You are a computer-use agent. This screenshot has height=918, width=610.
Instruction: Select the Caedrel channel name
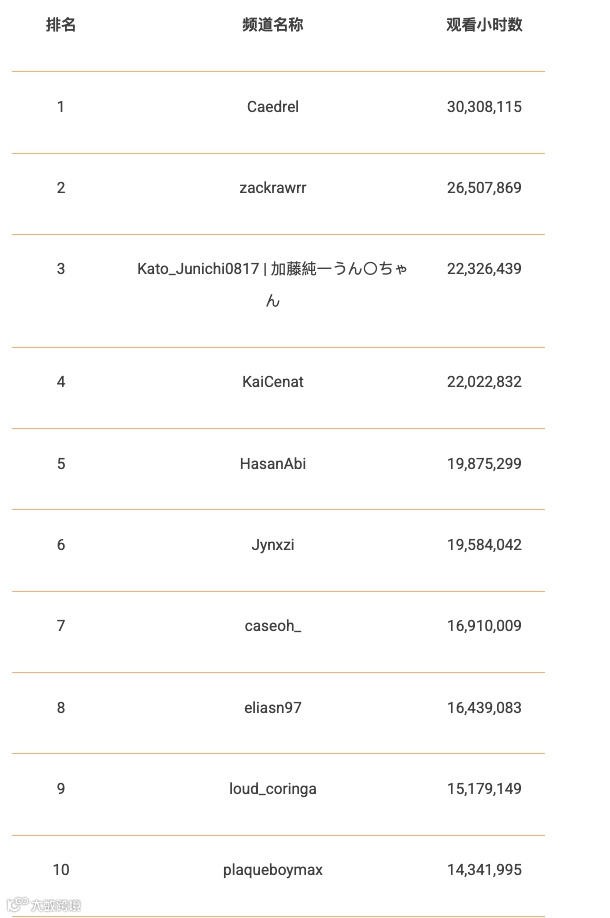(x=273, y=107)
